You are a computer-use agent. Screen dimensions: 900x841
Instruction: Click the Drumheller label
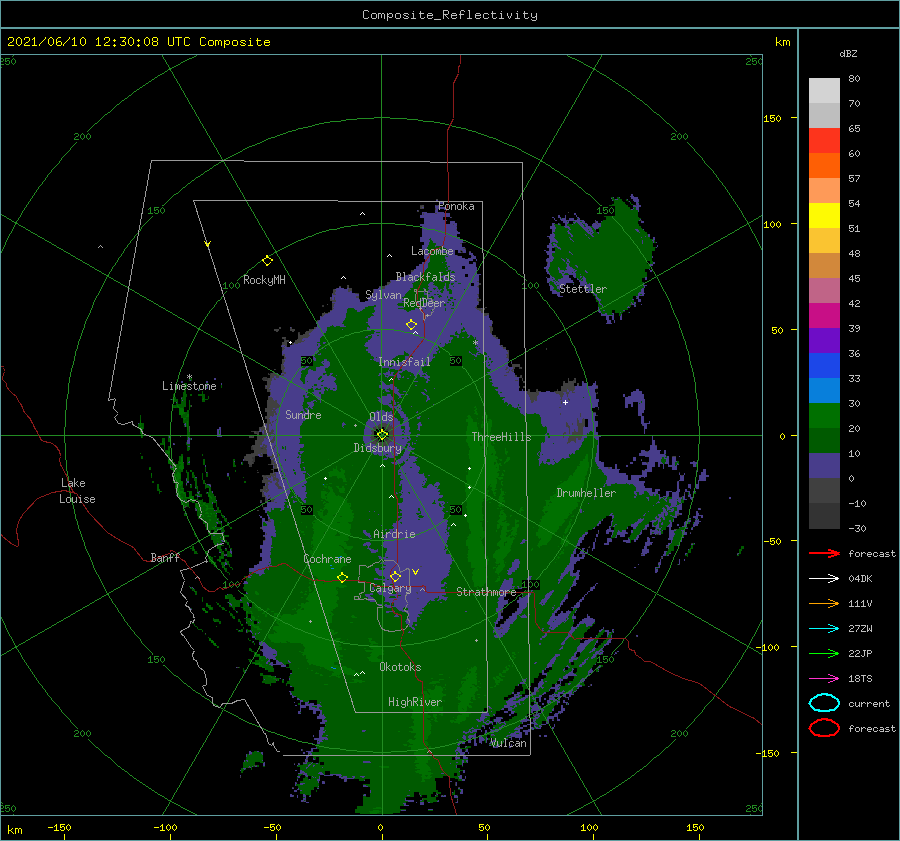click(586, 493)
